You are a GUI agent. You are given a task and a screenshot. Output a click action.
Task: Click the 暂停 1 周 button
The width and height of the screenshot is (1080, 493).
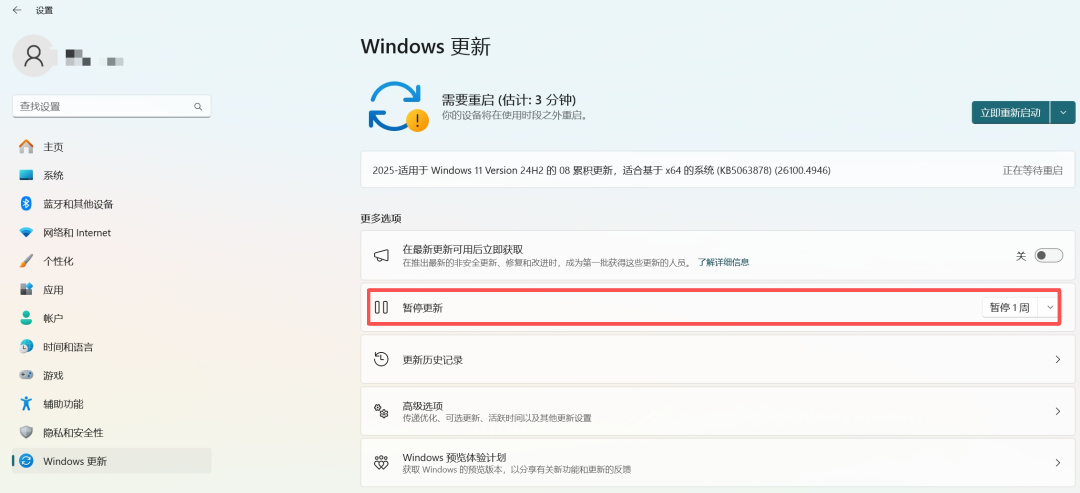point(1010,308)
